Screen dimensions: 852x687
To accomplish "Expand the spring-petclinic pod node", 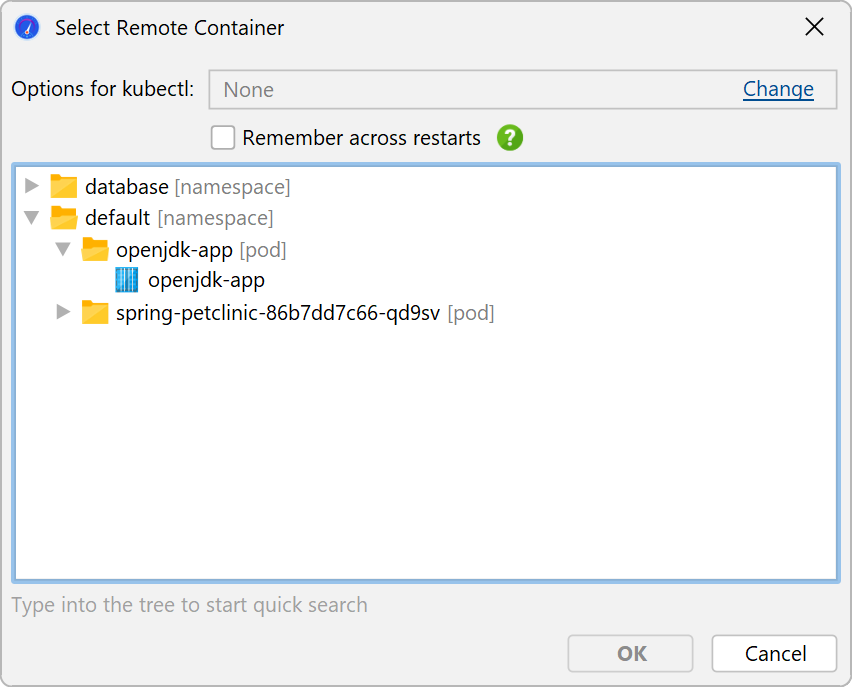I will pyautogui.click(x=63, y=313).
